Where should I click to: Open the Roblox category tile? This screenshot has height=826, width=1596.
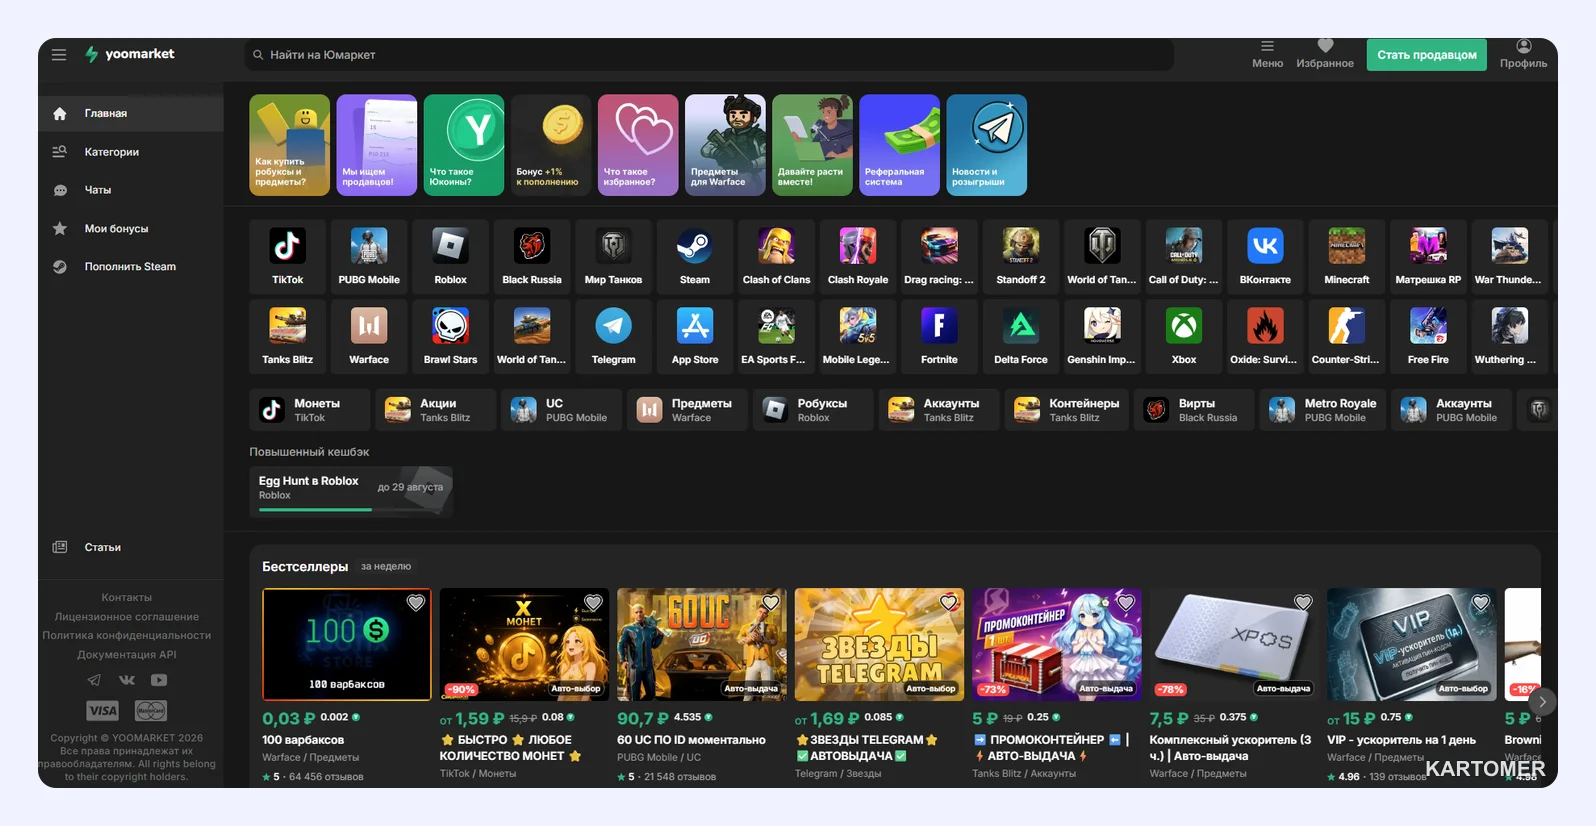(451, 256)
